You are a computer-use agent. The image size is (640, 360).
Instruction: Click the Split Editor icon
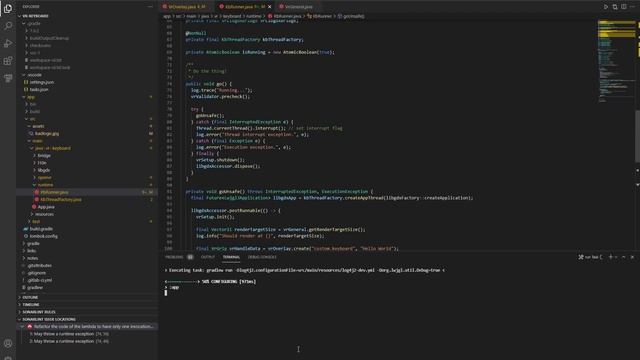coord(624,7)
